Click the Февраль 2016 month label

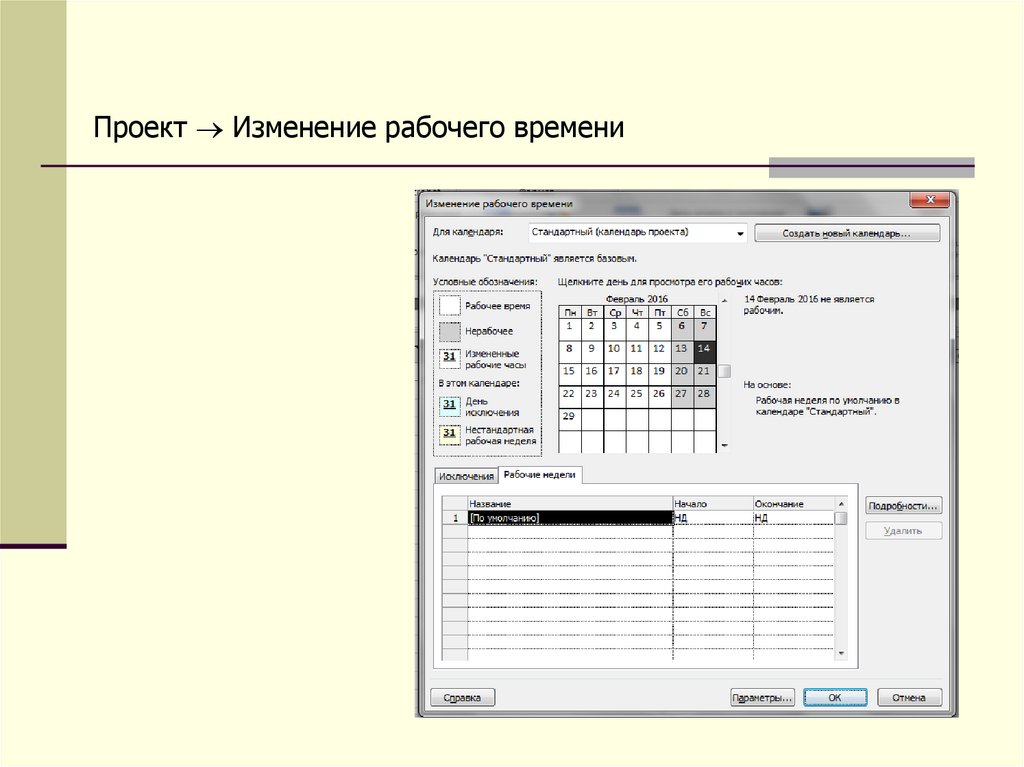637,299
